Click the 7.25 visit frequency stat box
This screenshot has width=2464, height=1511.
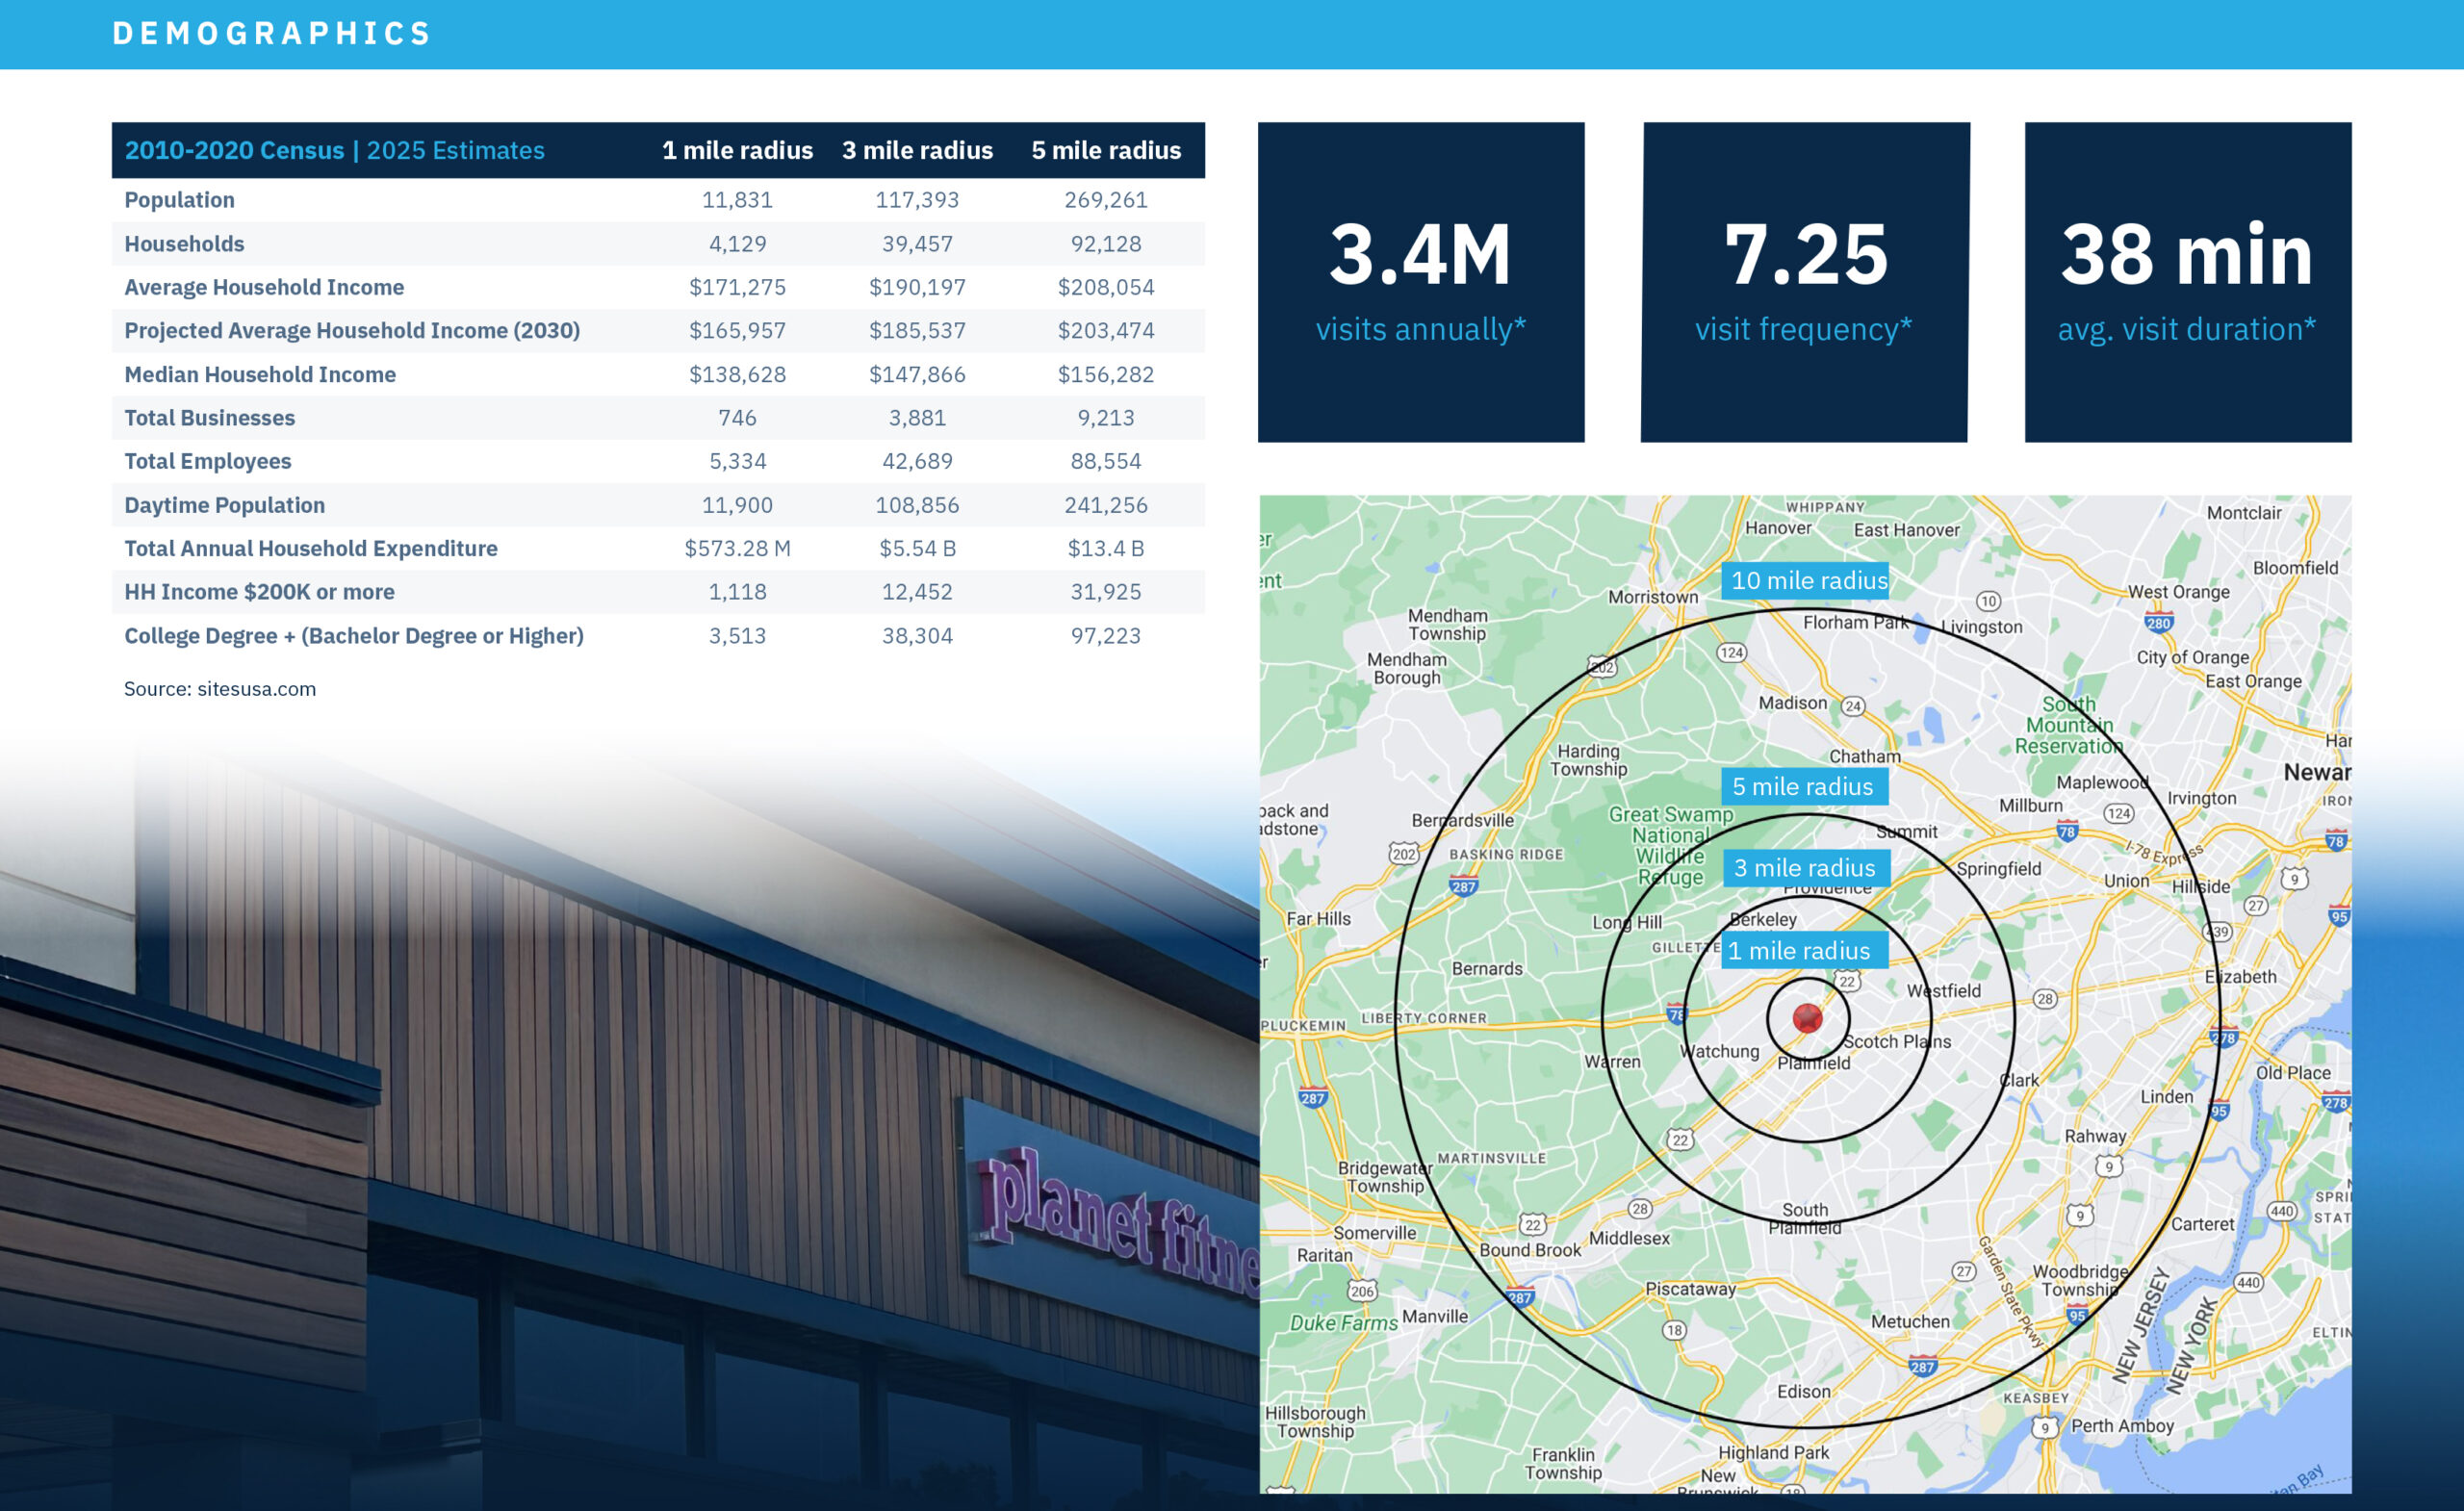pyautogui.click(x=1804, y=282)
